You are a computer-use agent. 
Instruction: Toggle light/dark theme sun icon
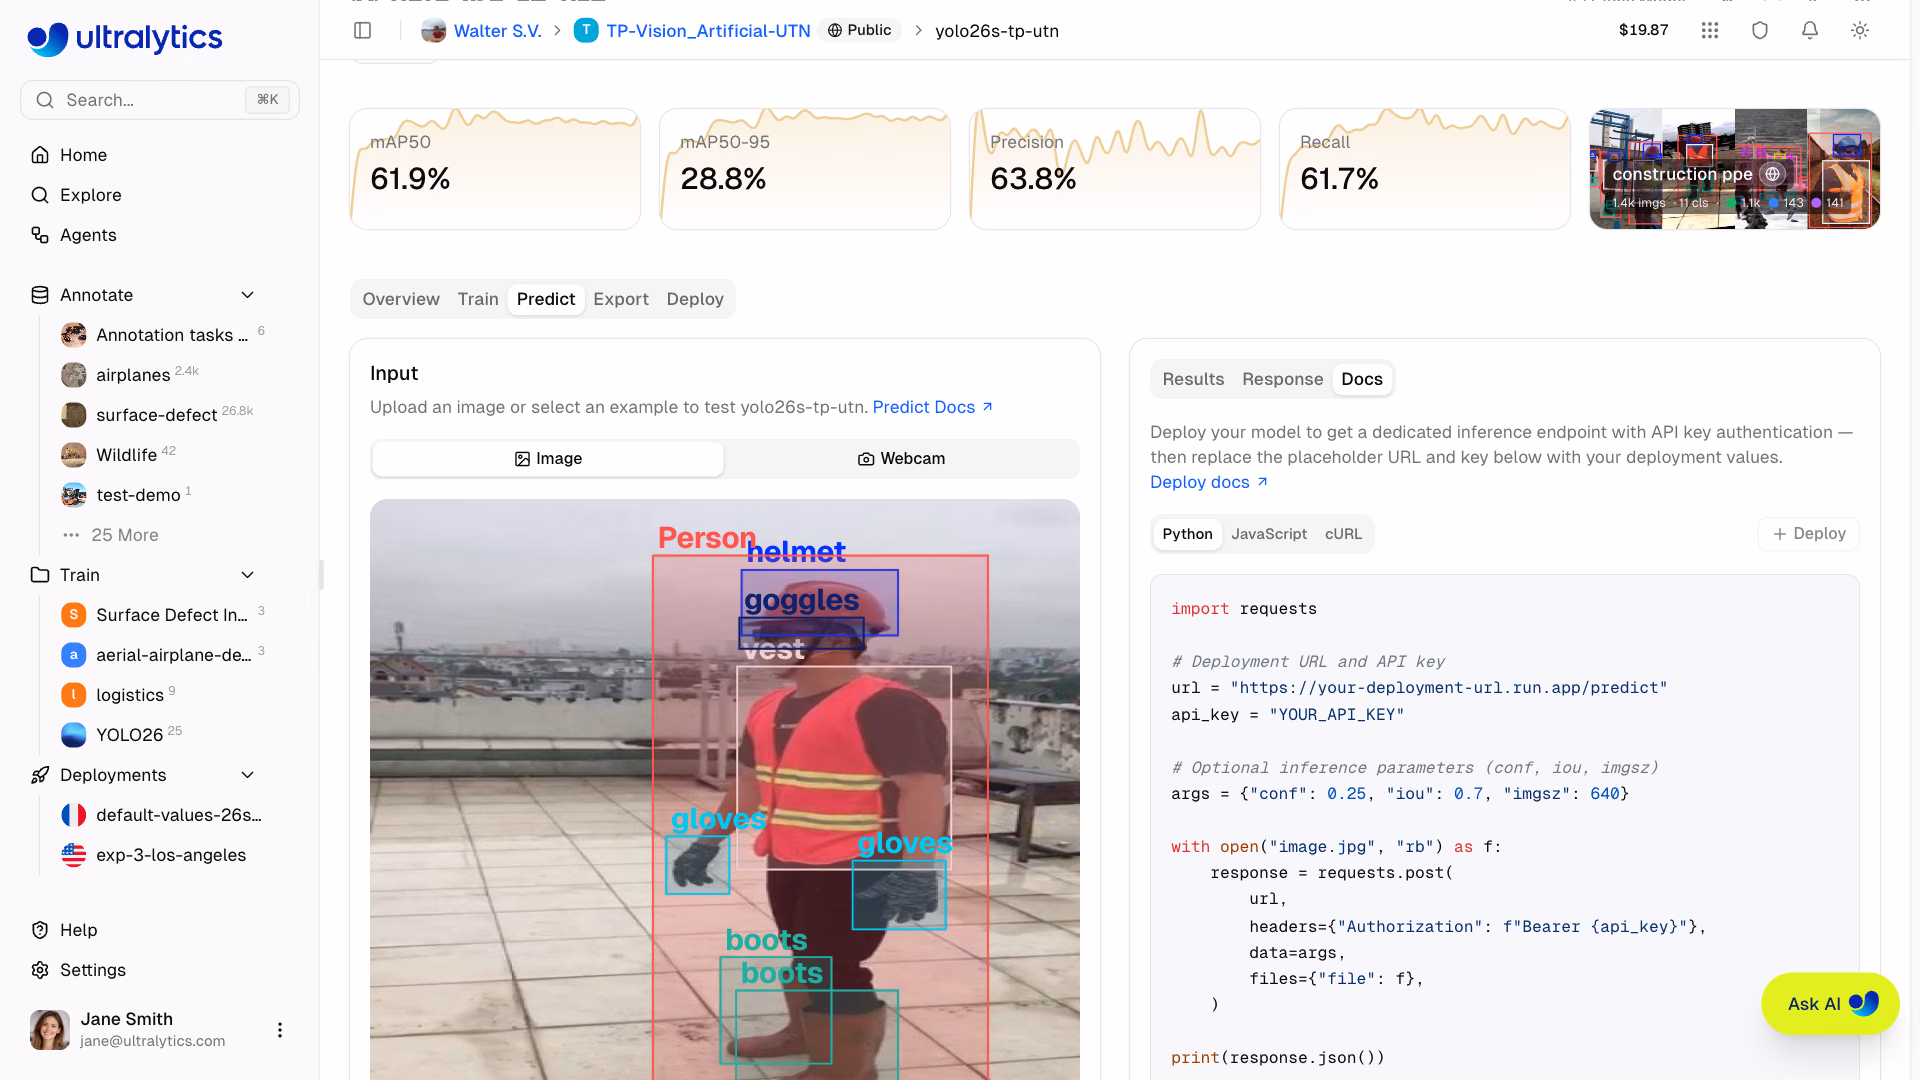click(1860, 31)
